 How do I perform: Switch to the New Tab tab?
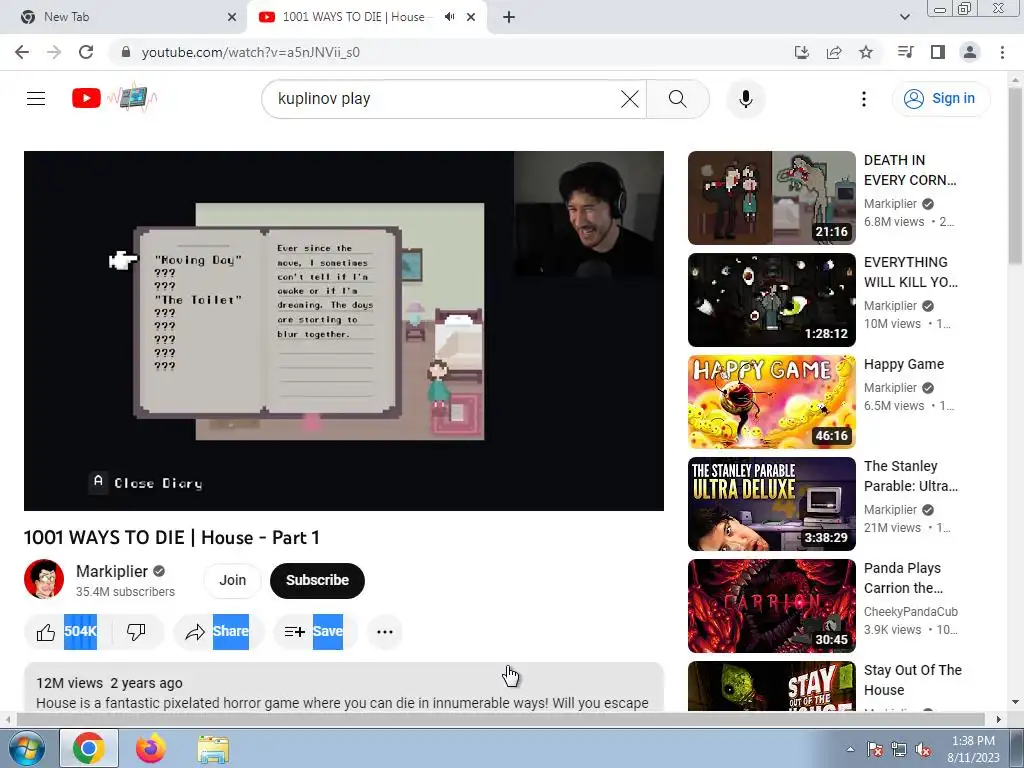[x=123, y=17]
